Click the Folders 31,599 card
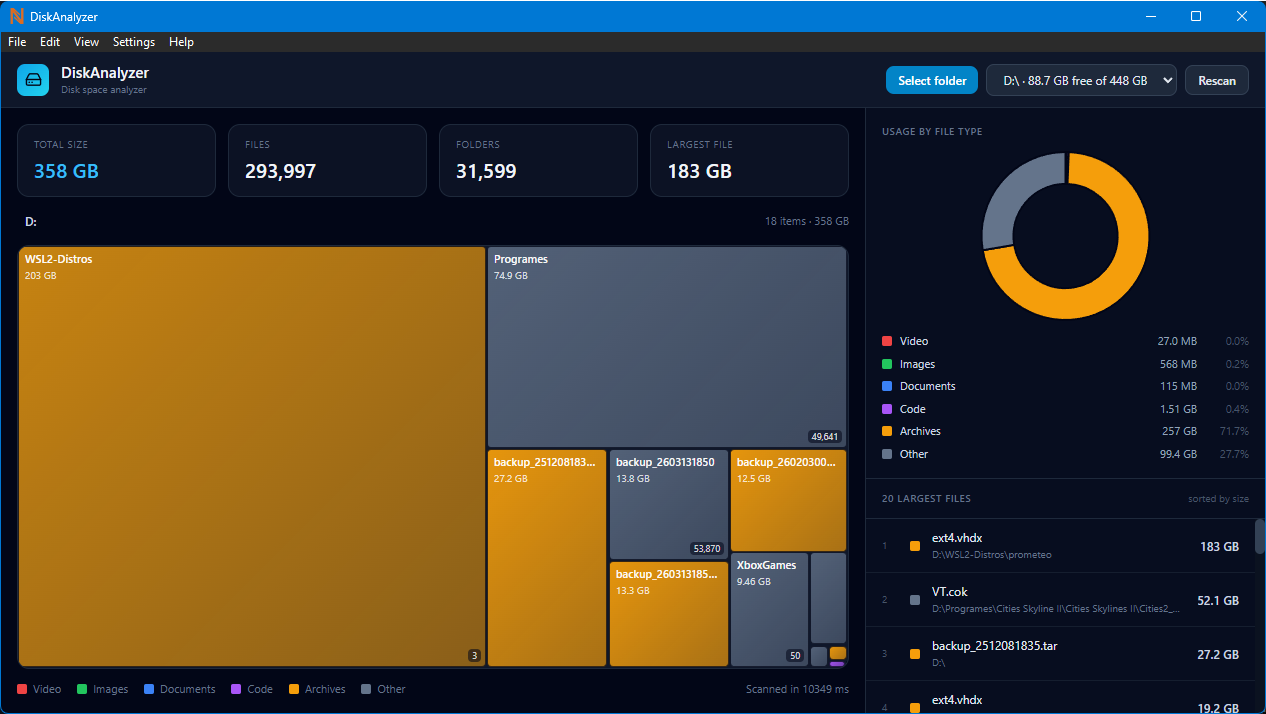The image size is (1266, 714). pyautogui.click(x=538, y=160)
